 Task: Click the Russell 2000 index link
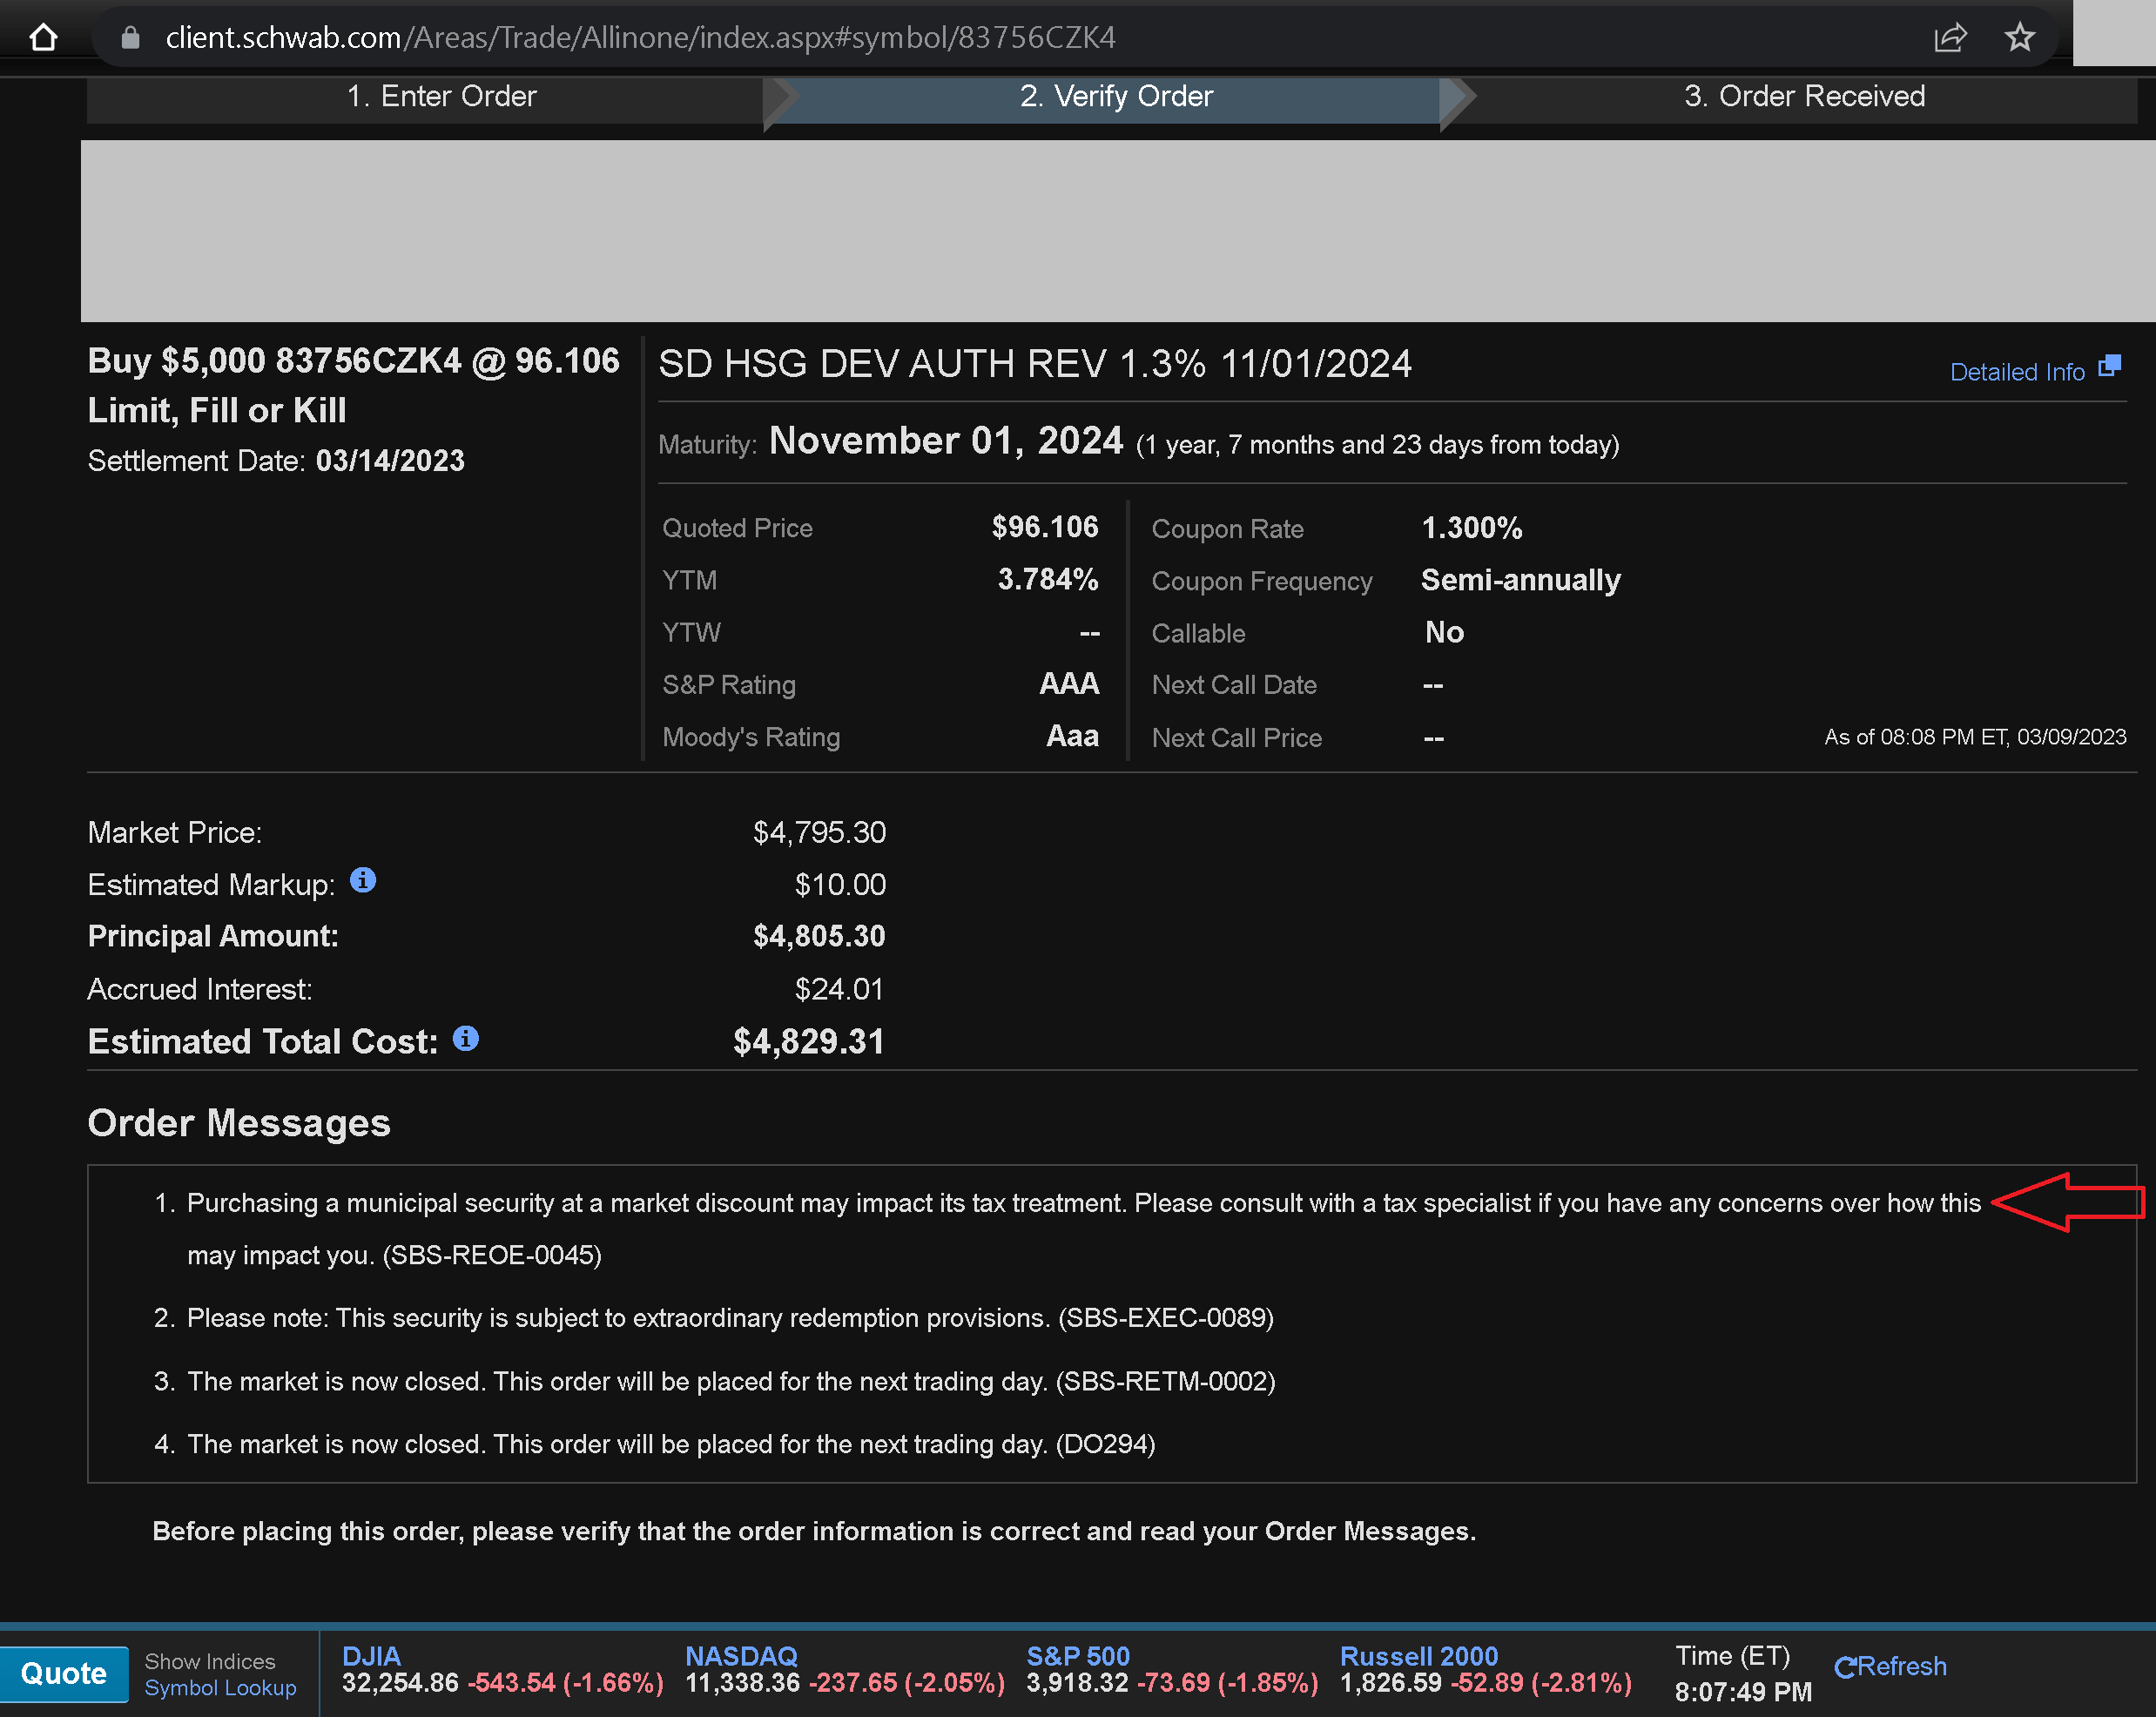pyautogui.click(x=1419, y=1656)
